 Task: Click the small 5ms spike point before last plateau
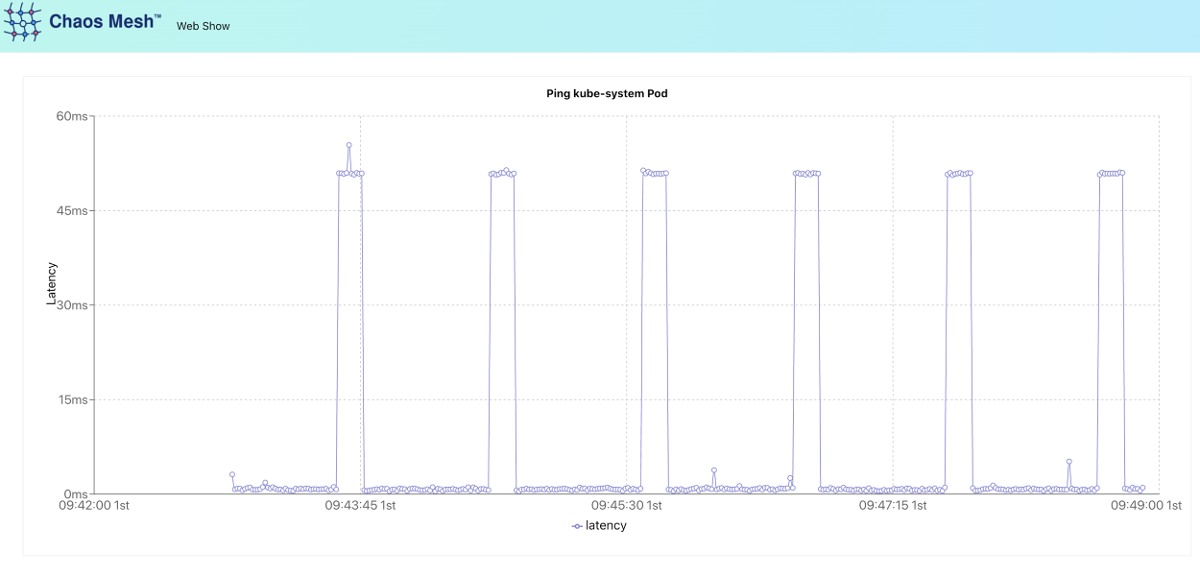1069,462
